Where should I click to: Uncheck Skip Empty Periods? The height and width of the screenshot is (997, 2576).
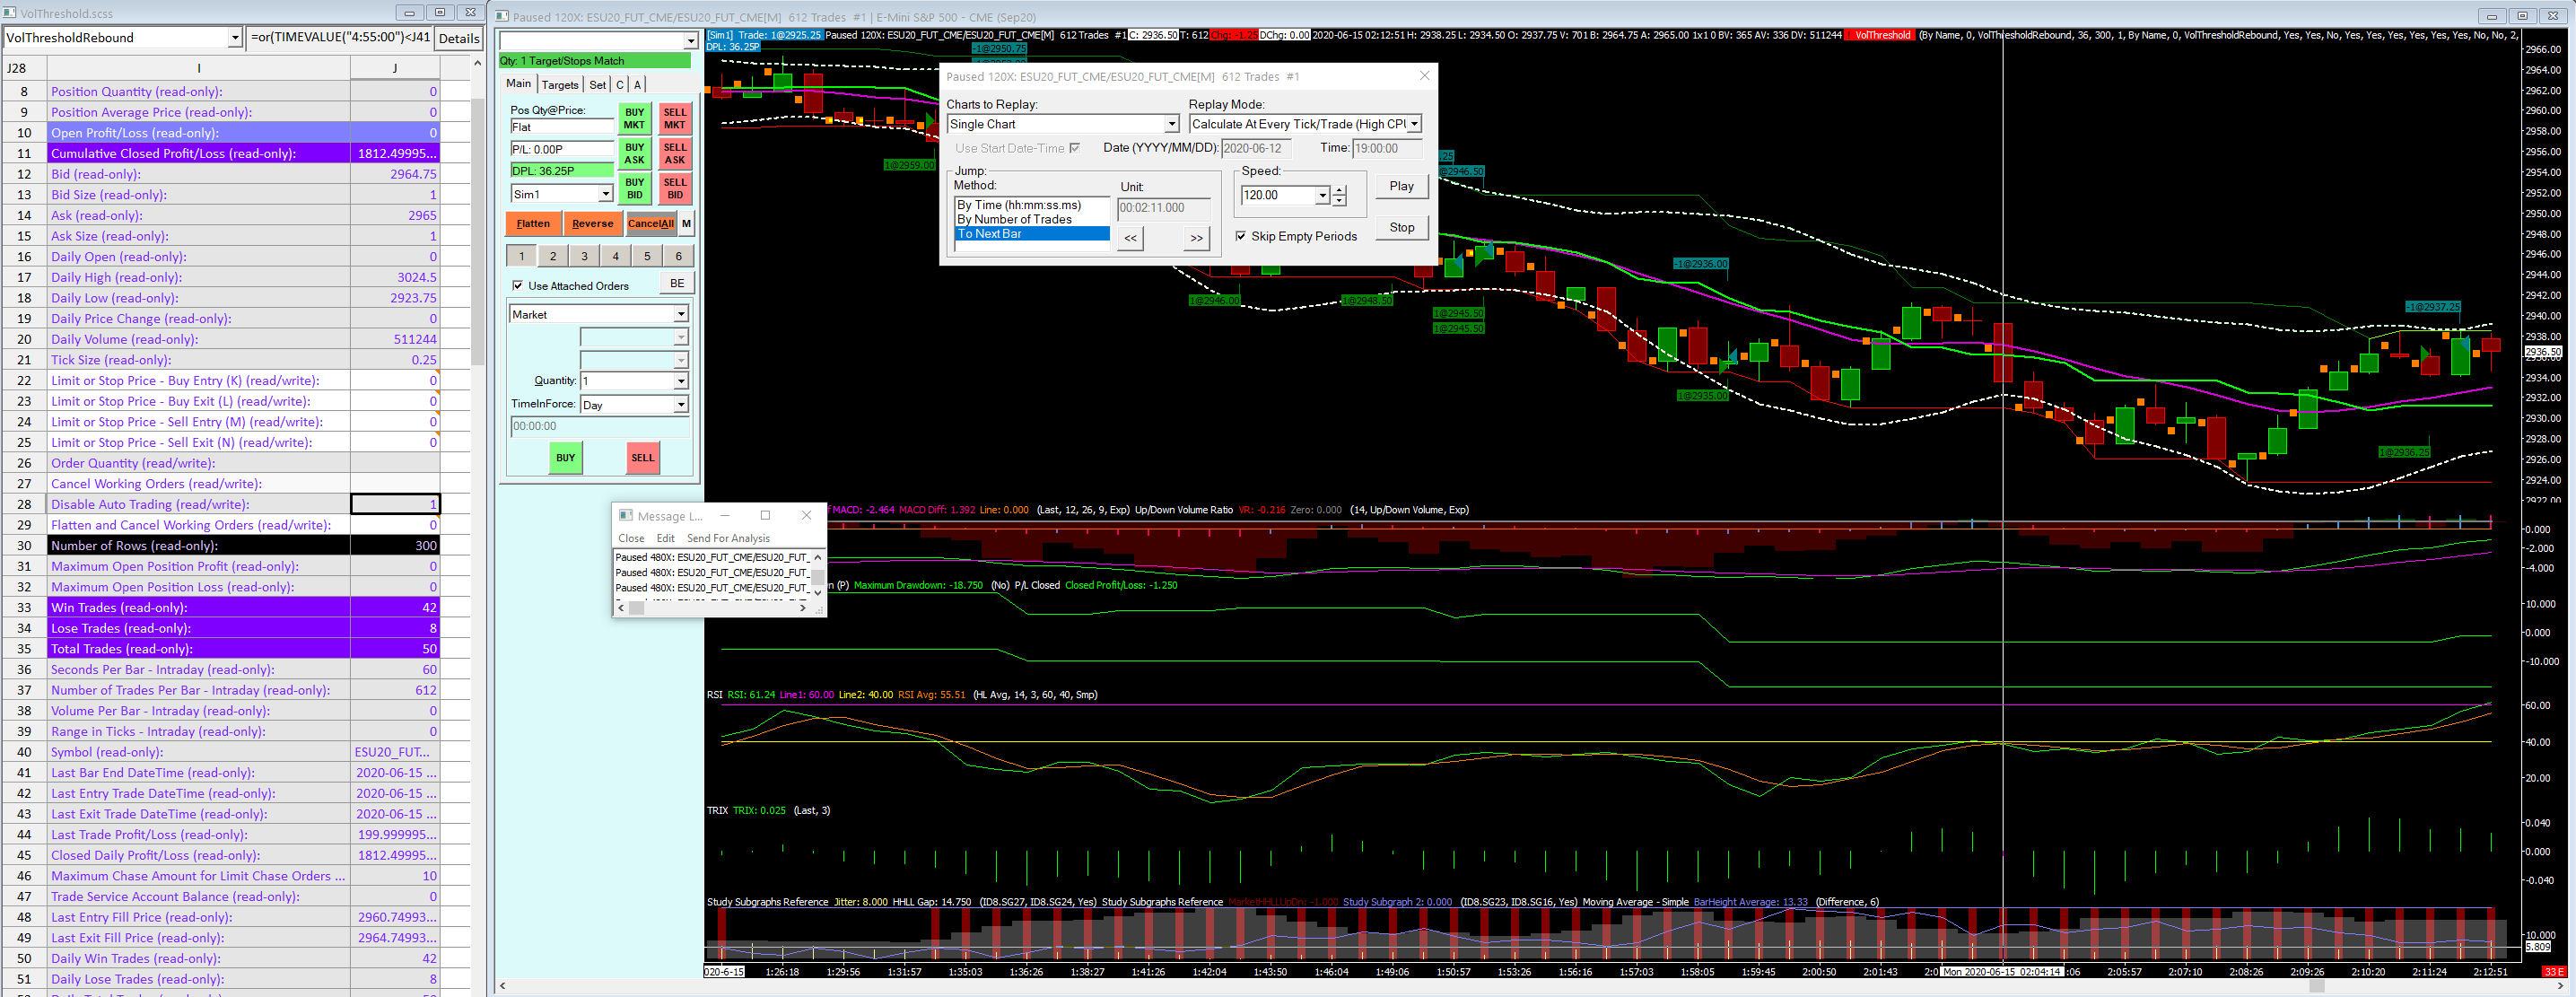(x=1241, y=237)
